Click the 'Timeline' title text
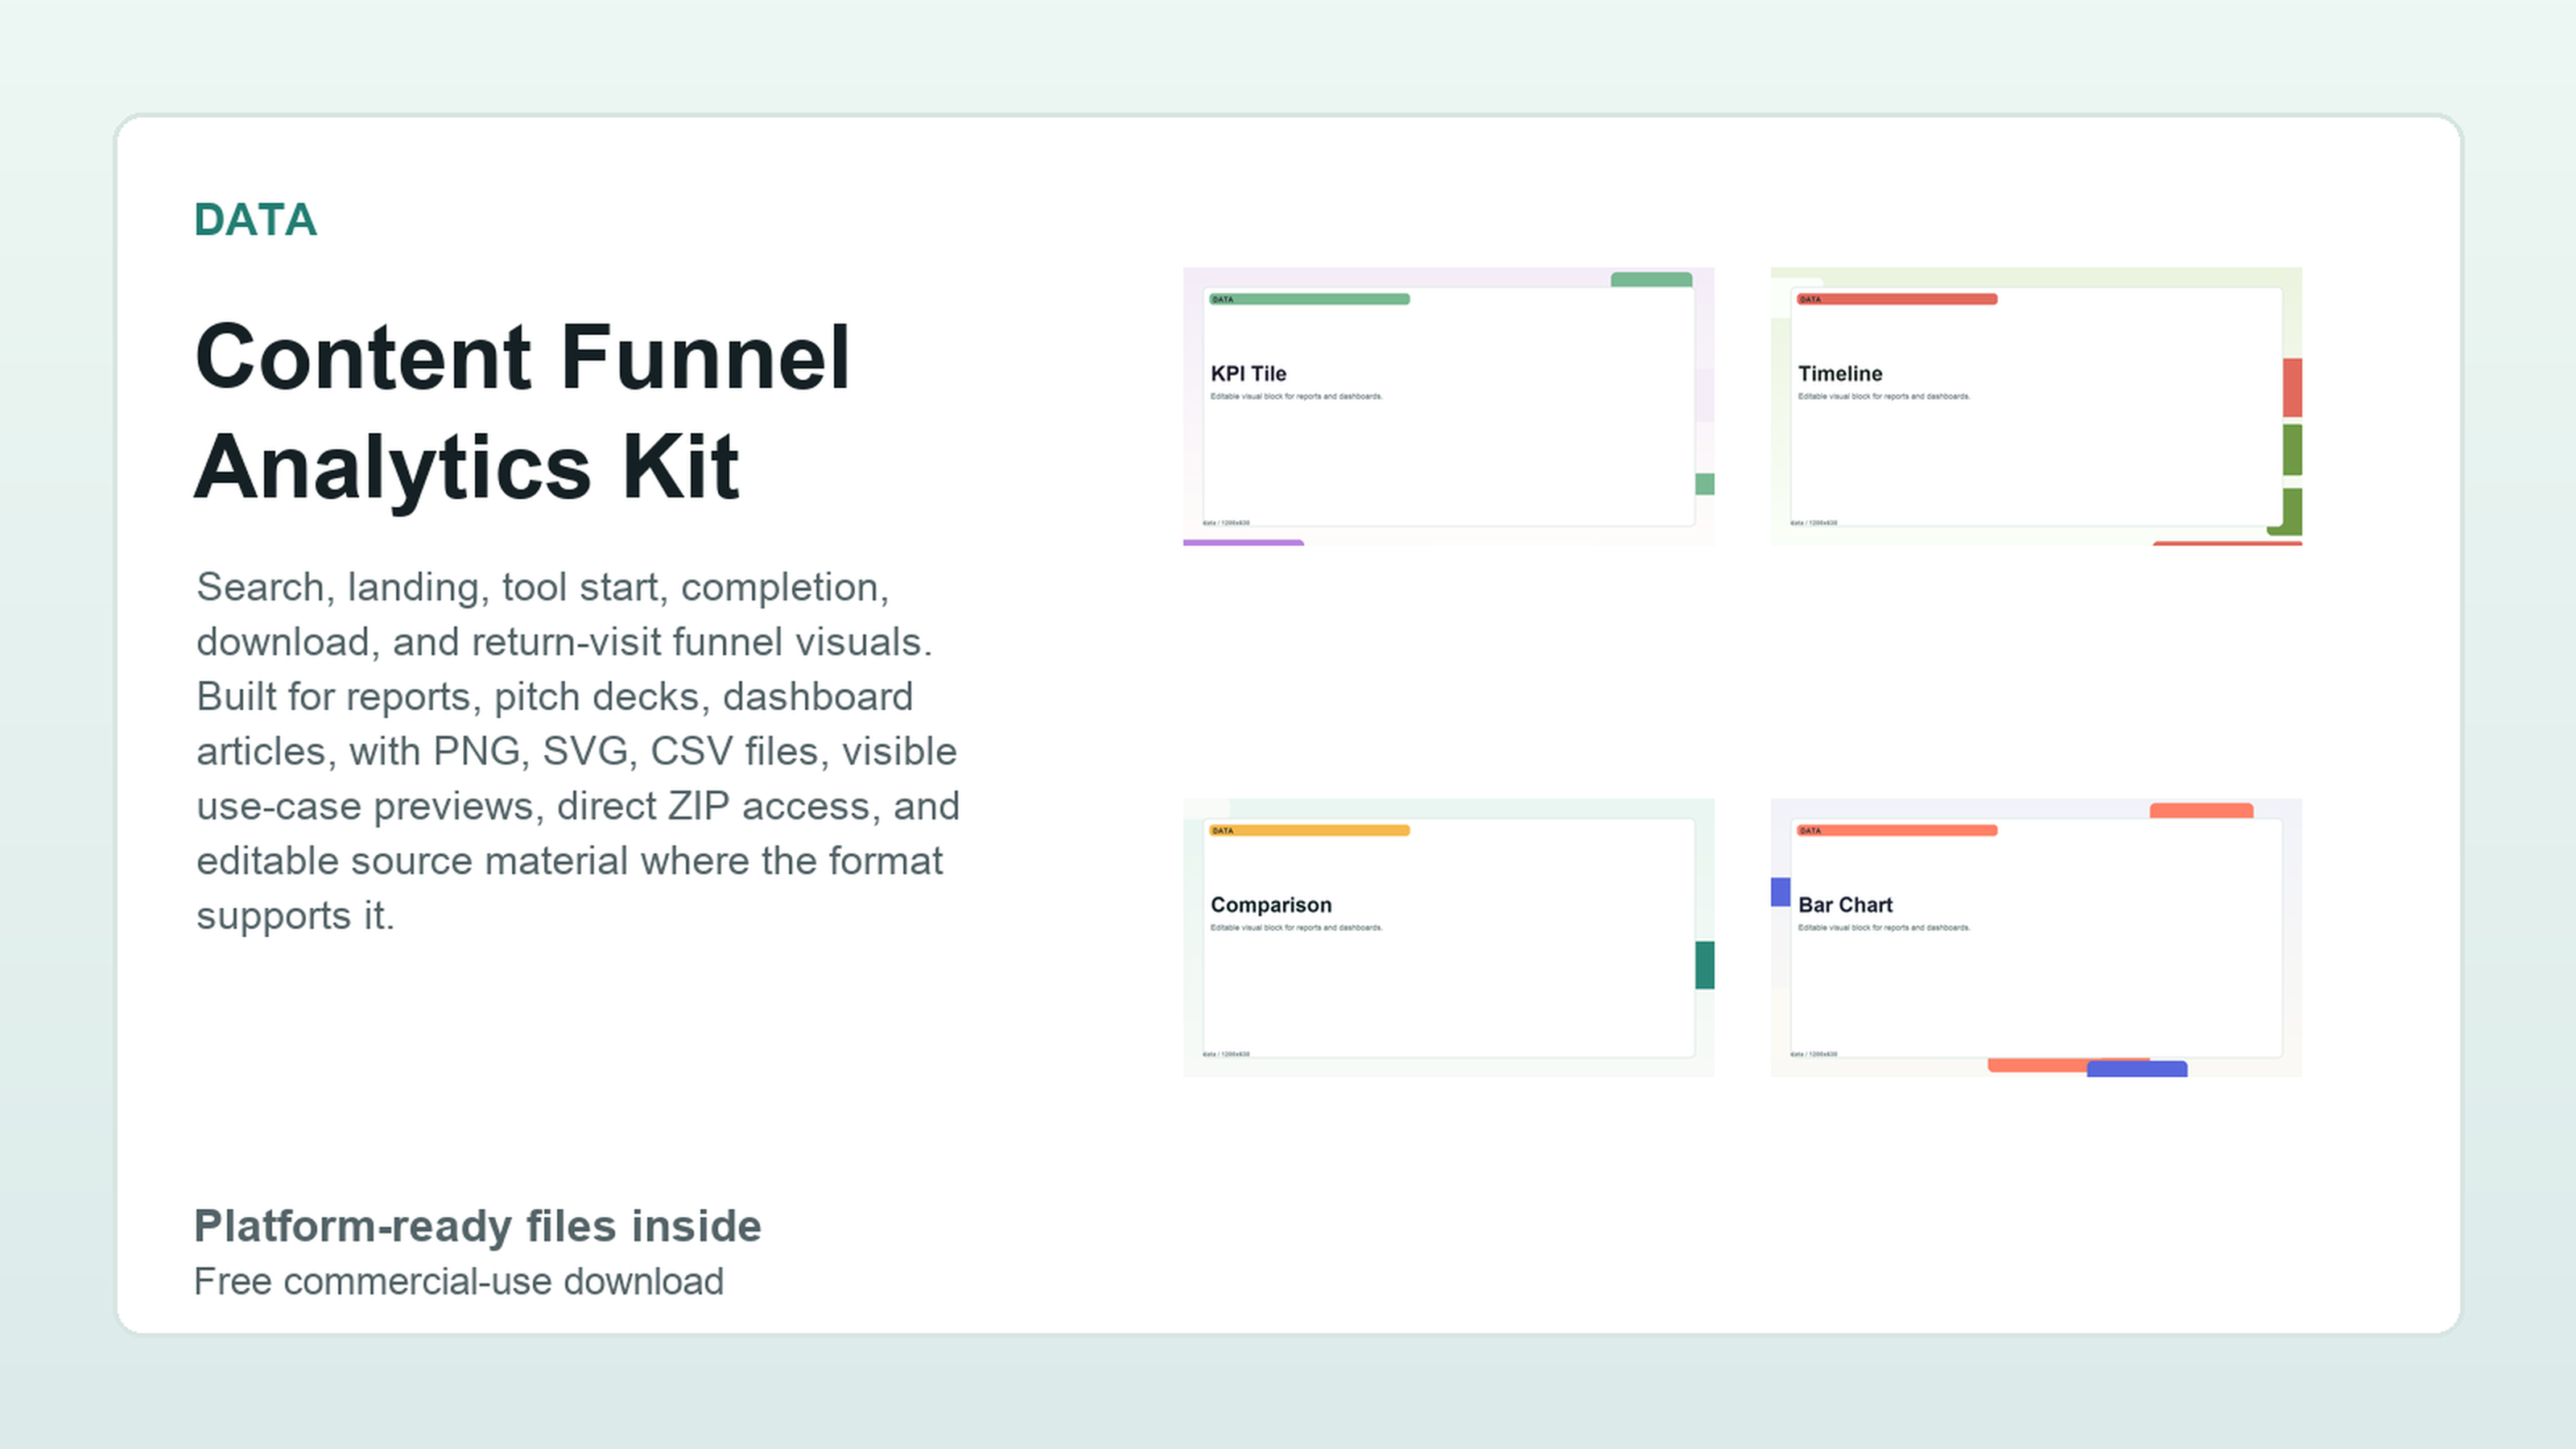 tap(1840, 374)
